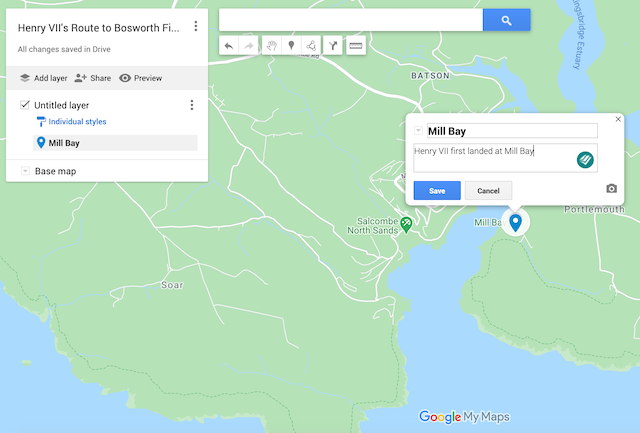
Task: Click the blue search magnifier button
Action: [x=507, y=20]
